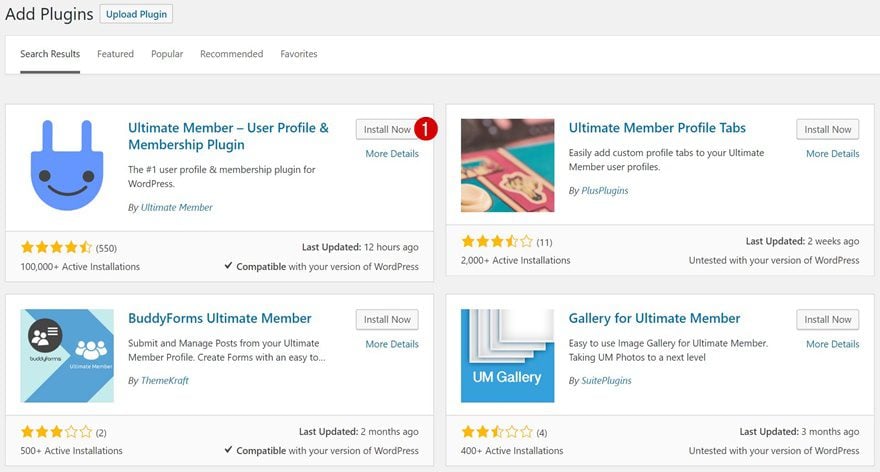This screenshot has width=880, height=472.
Task: View More Details for BuddyForms Ultimate Member
Action: (392, 344)
